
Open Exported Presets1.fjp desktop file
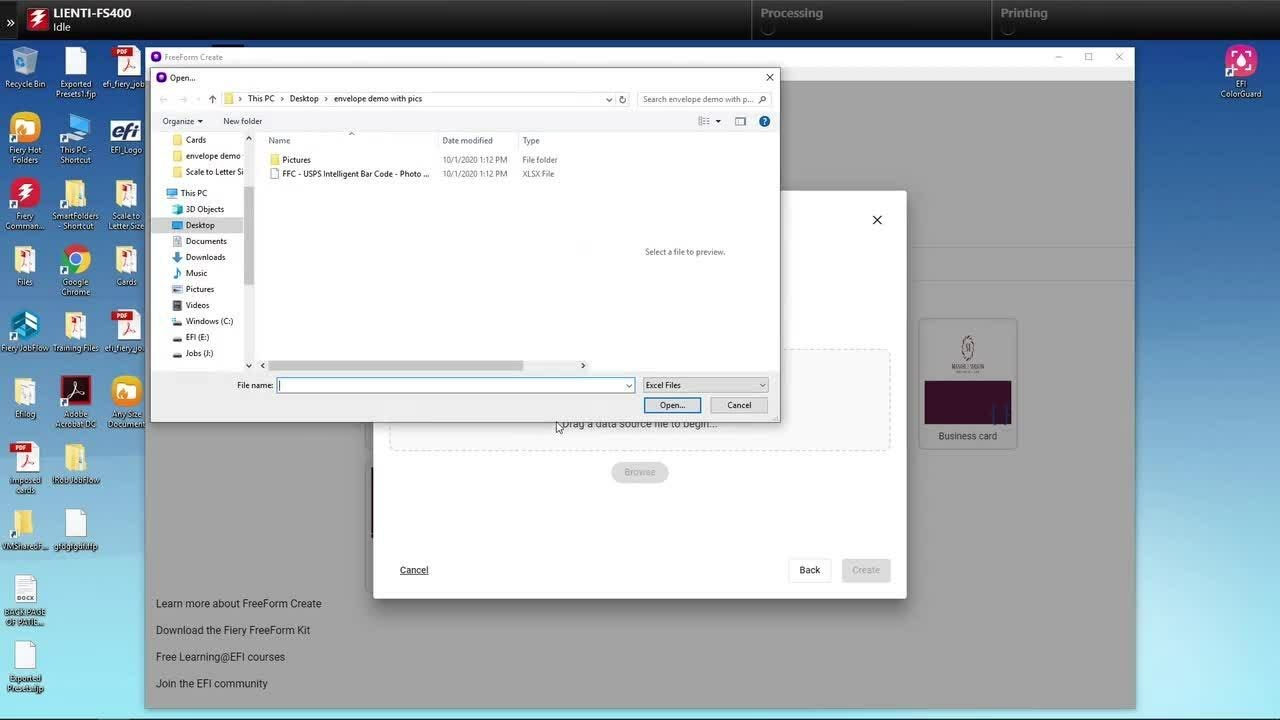pos(76,72)
